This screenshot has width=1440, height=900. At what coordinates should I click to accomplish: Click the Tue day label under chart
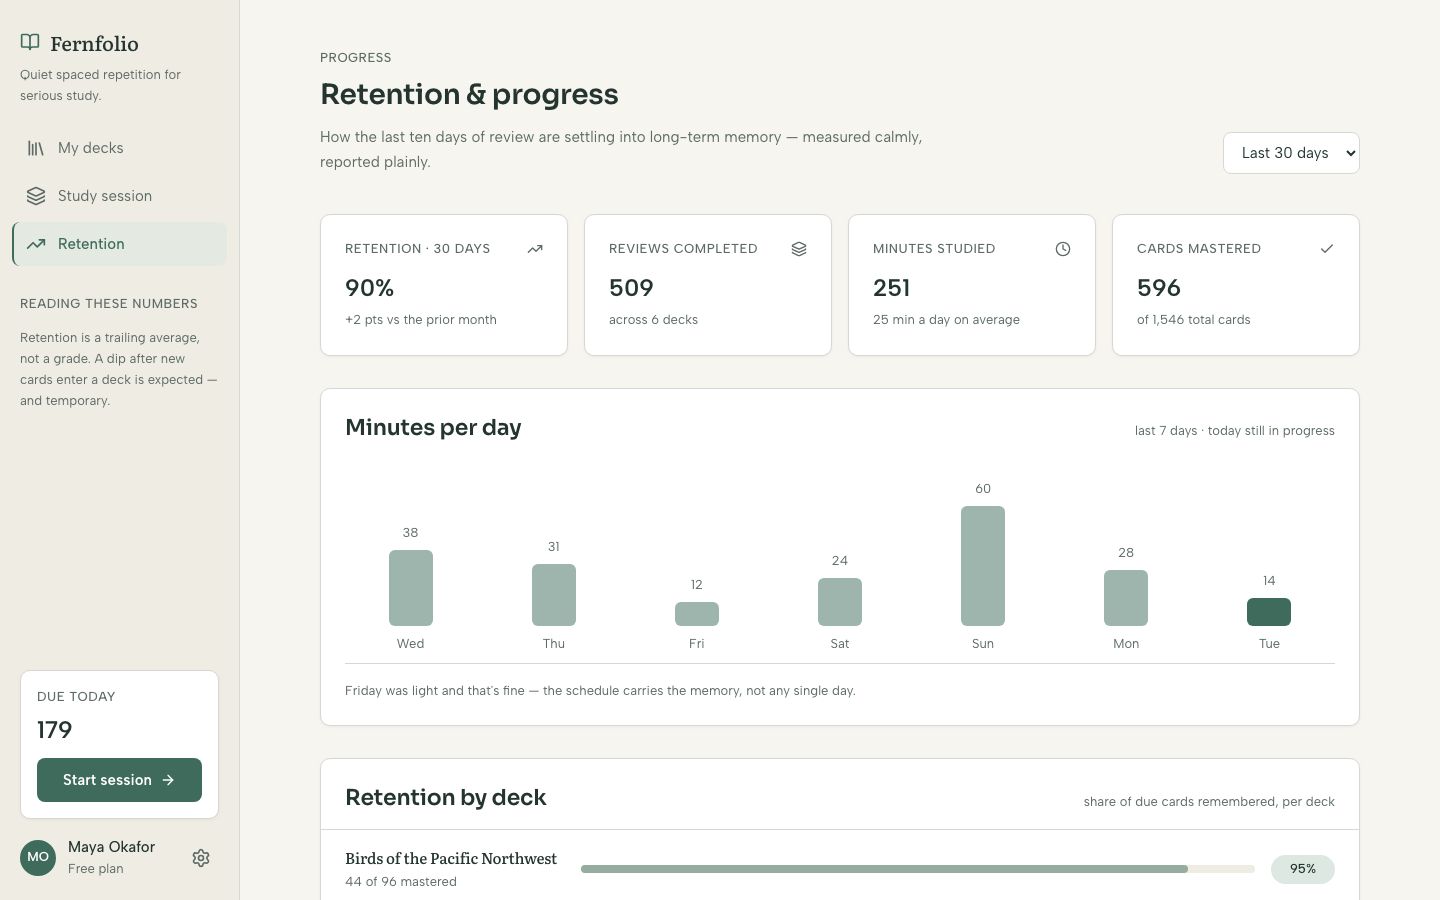tap(1269, 644)
